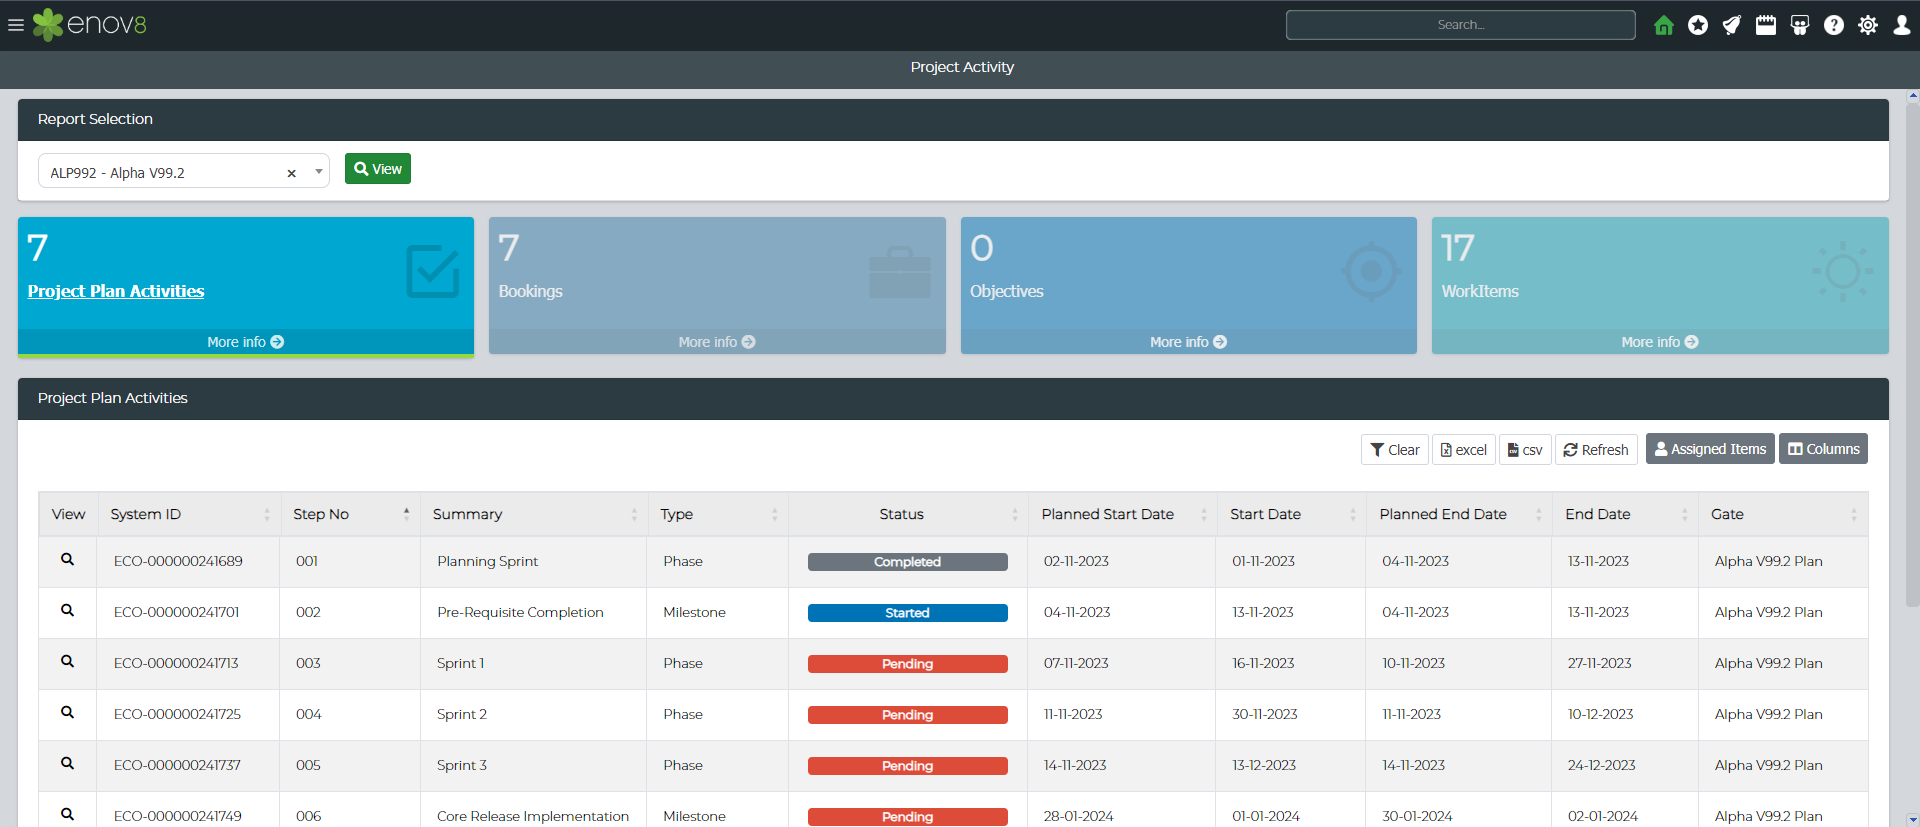Click the presentation slides icon in header

1800,25
